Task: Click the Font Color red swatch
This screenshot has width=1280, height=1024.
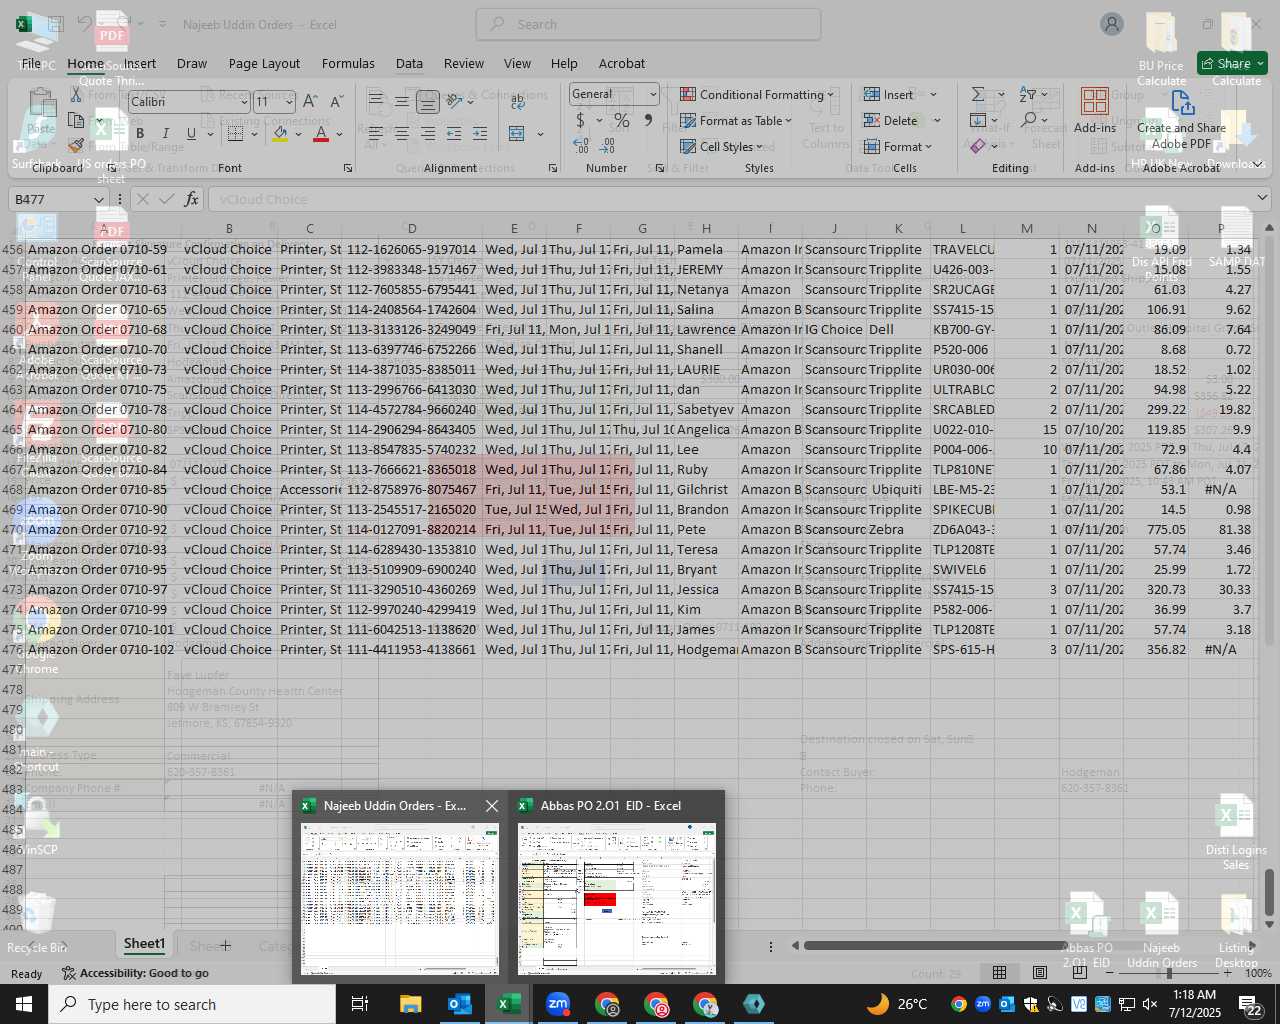Action: coord(321,133)
